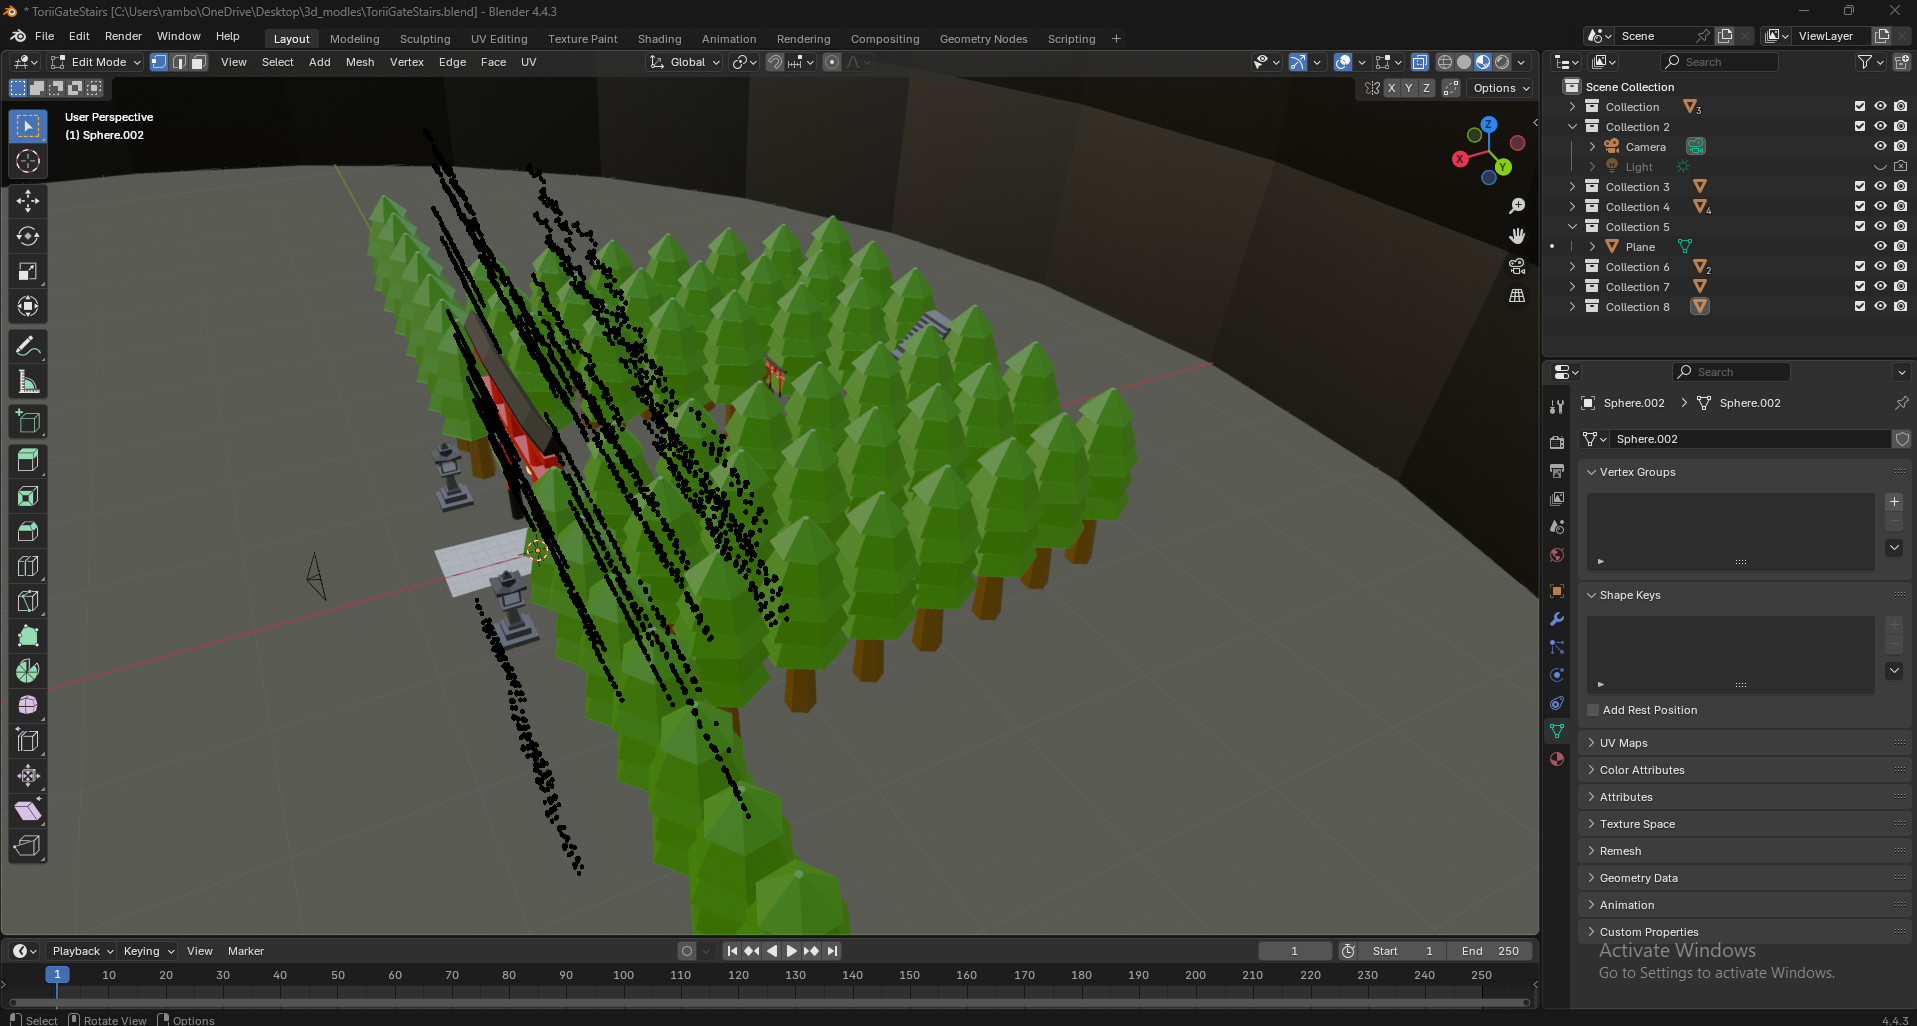Click the timeline horizontal scrollbar
This screenshot has height=1026, width=1917.
point(769,1002)
